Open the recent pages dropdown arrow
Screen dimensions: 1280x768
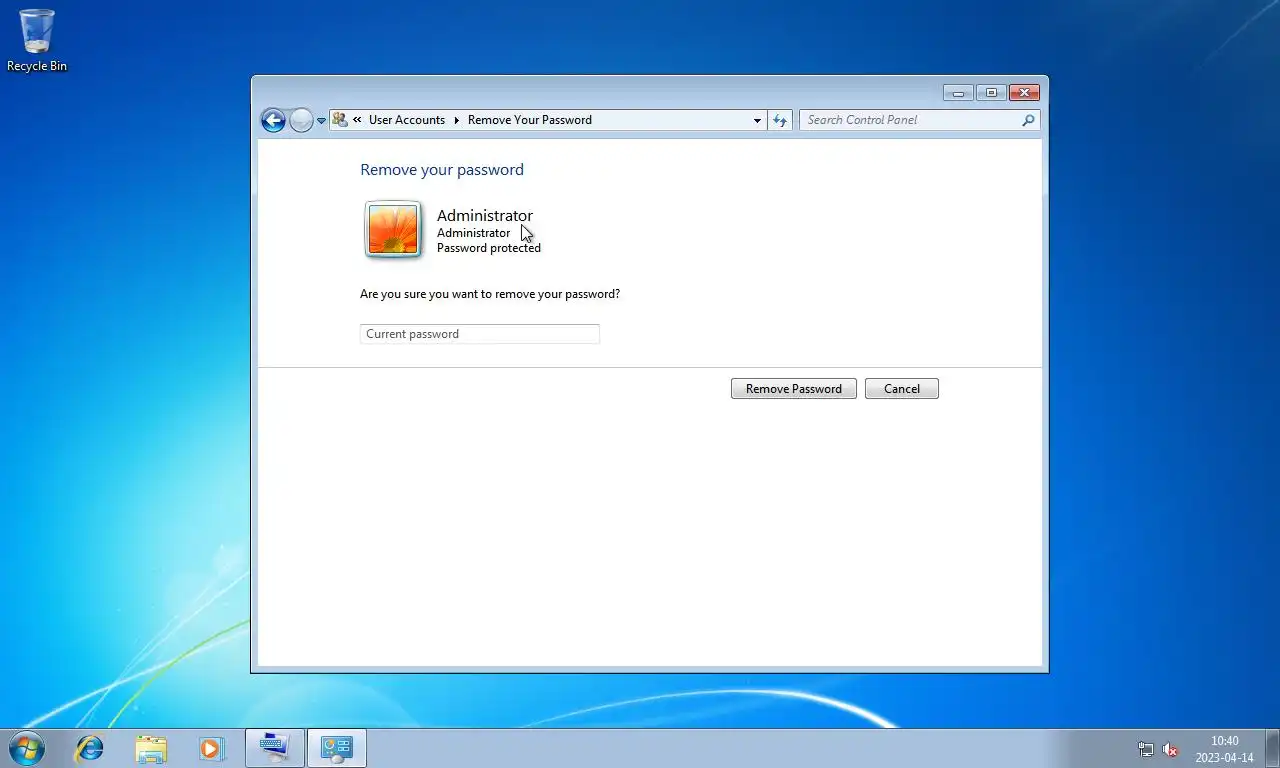pos(322,120)
